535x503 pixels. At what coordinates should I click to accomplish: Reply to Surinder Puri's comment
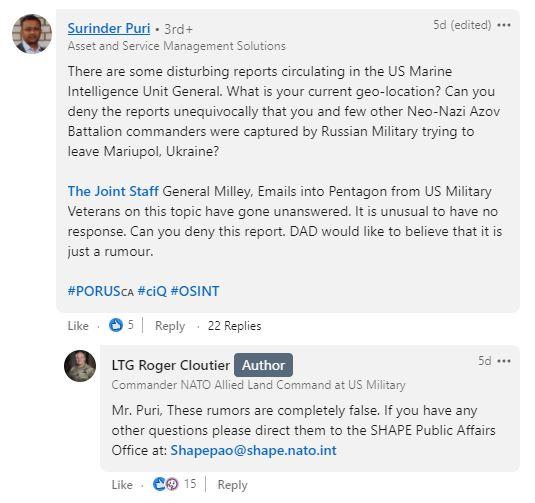pos(170,326)
